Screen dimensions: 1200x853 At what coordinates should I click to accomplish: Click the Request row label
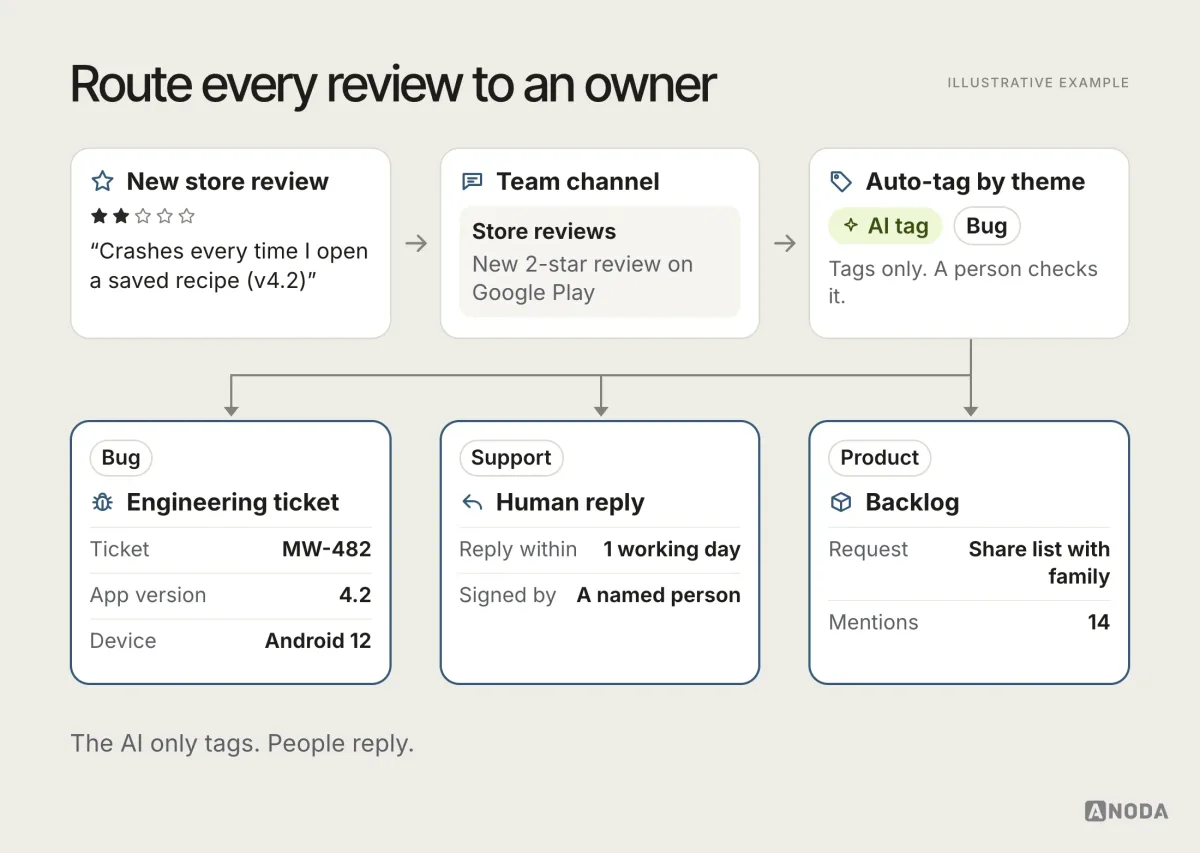[868, 549]
